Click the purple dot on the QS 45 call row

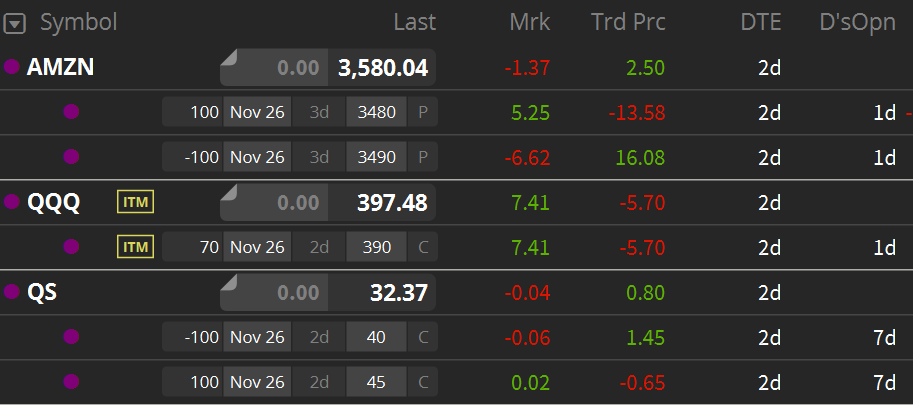coord(71,382)
